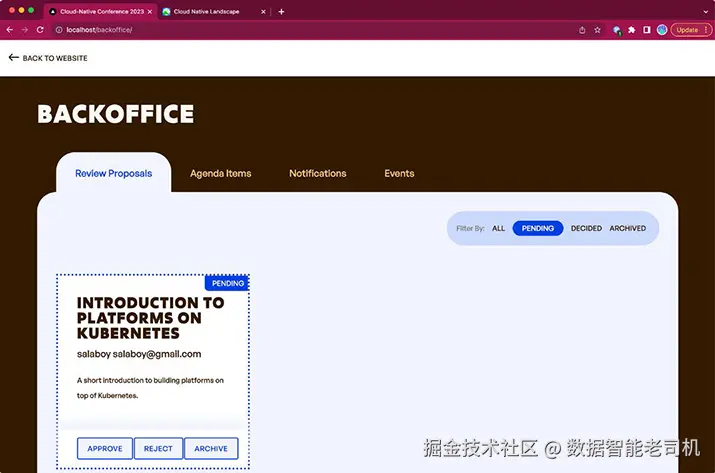Click the share page icon

[x=582, y=30]
